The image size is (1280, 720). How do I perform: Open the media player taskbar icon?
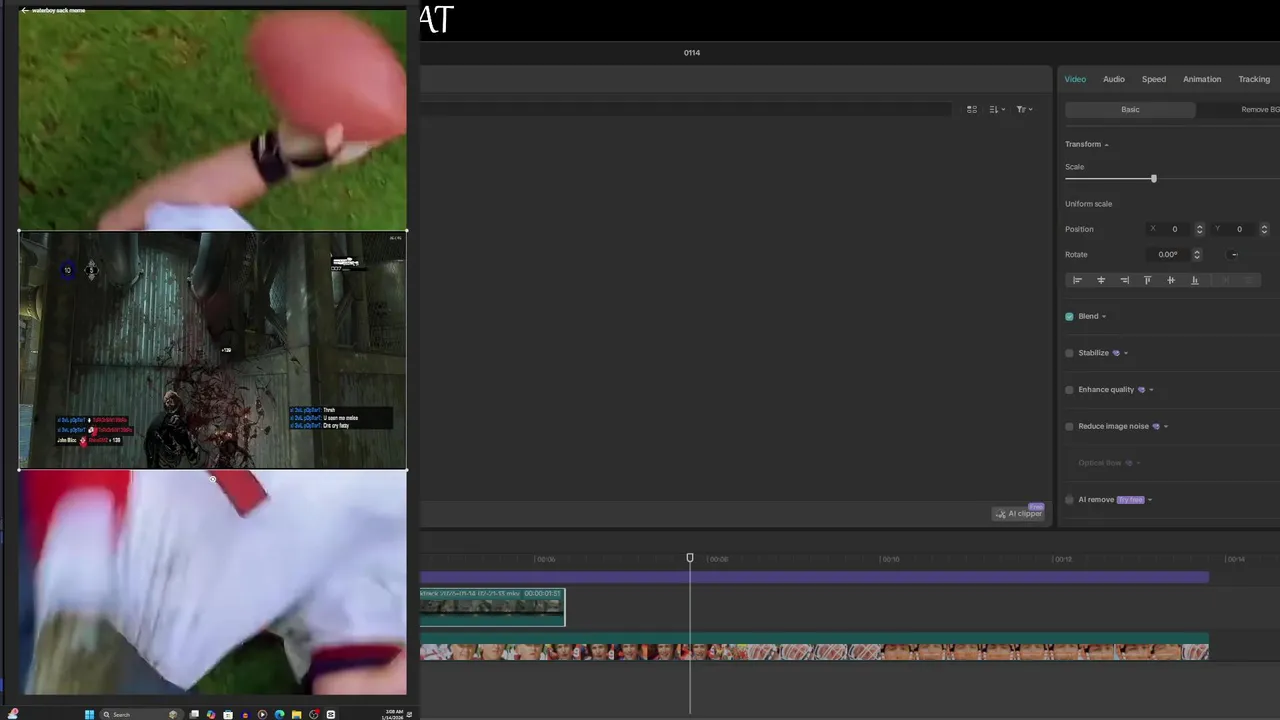[x=262, y=714]
